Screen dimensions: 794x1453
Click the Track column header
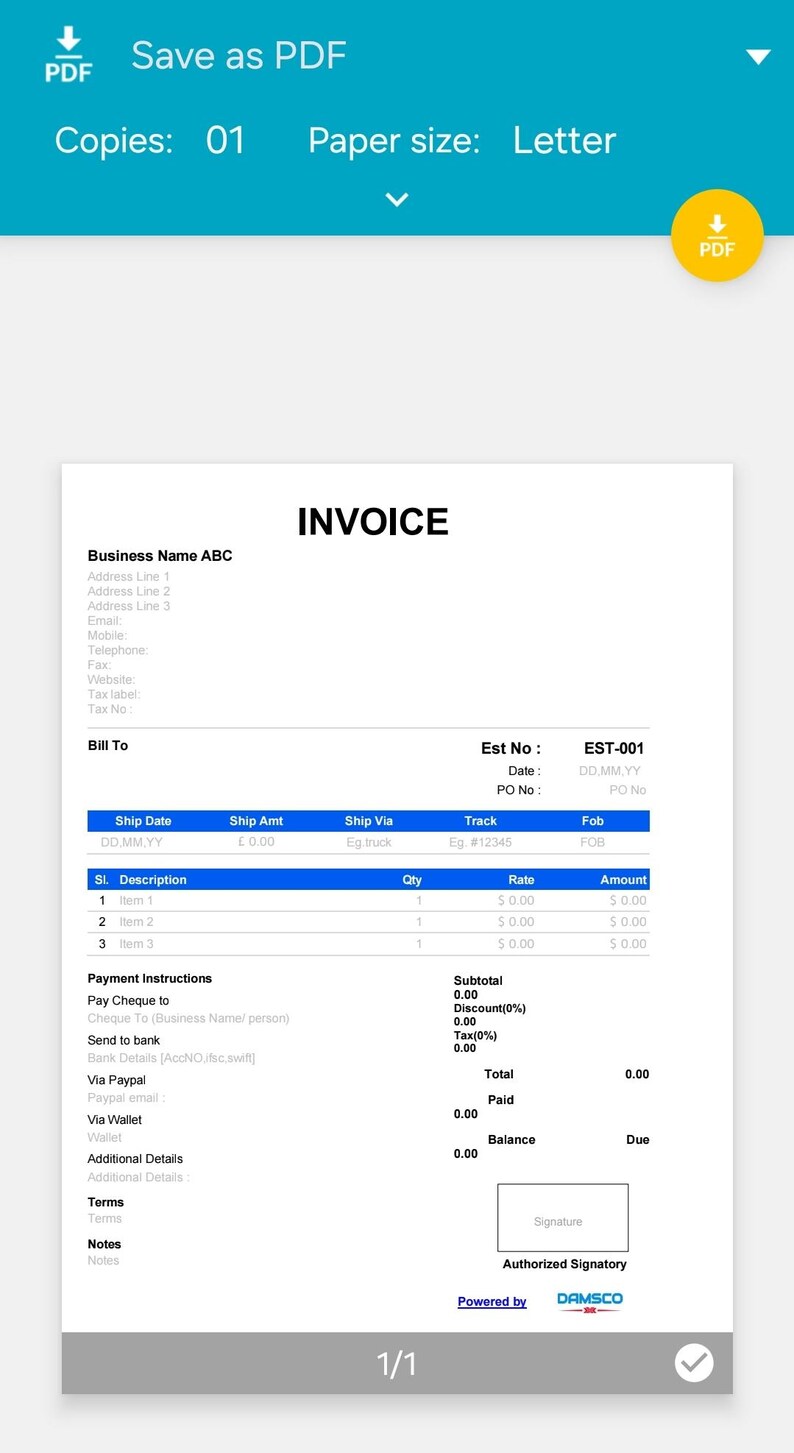(x=481, y=821)
